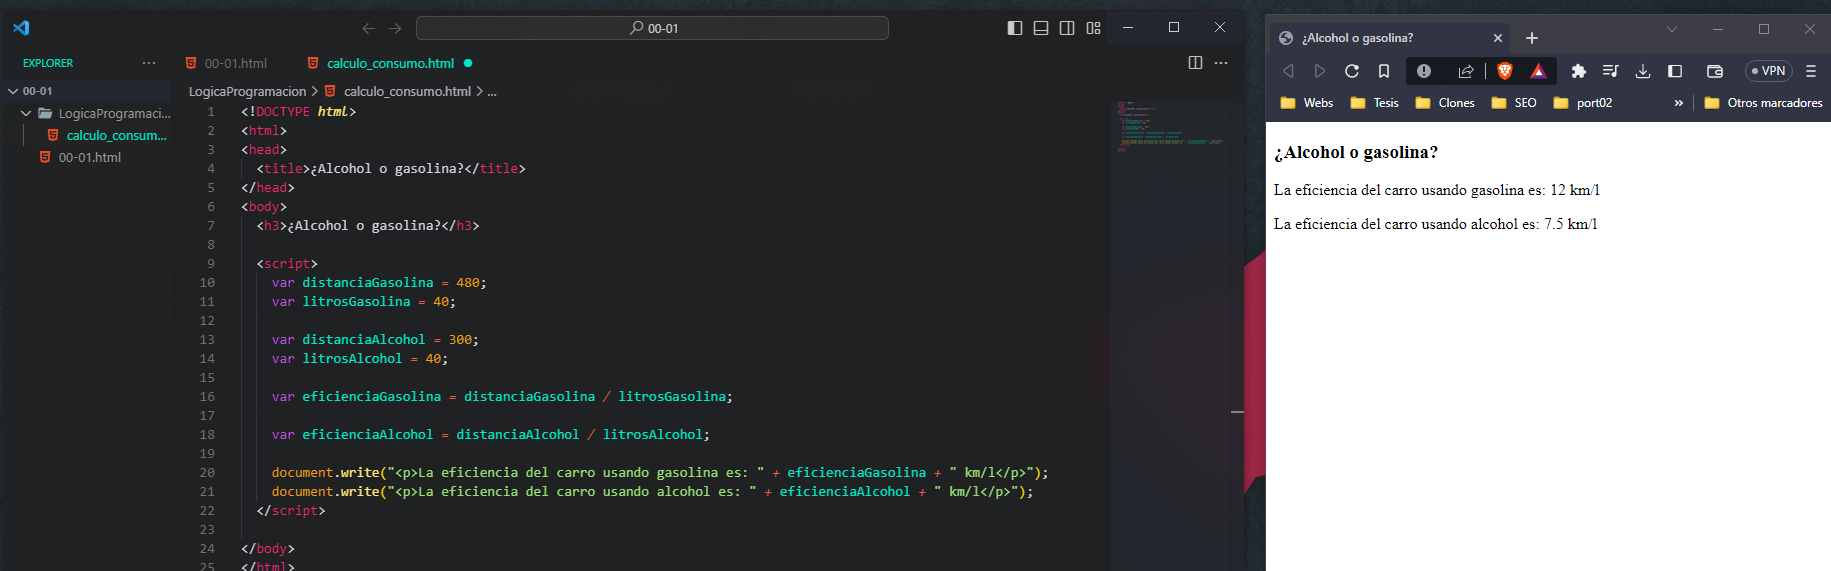The height and width of the screenshot is (571, 1831).
Task: Toggle the VS Code primary side bar
Action: (x=1015, y=28)
